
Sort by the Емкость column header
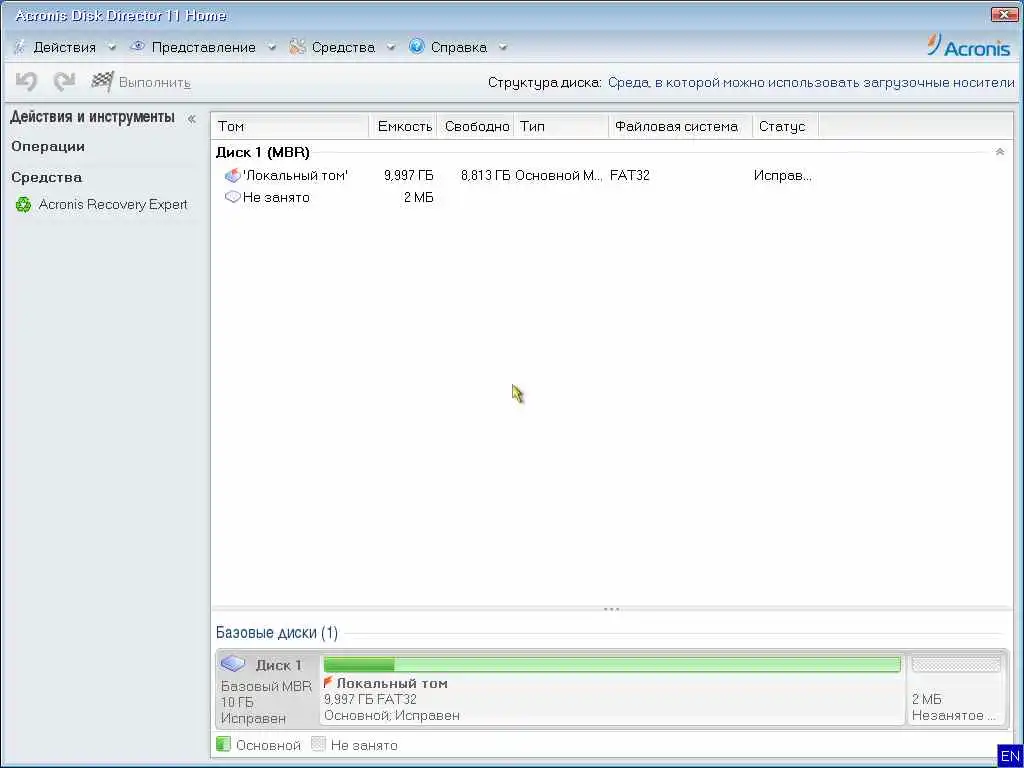pos(404,126)
